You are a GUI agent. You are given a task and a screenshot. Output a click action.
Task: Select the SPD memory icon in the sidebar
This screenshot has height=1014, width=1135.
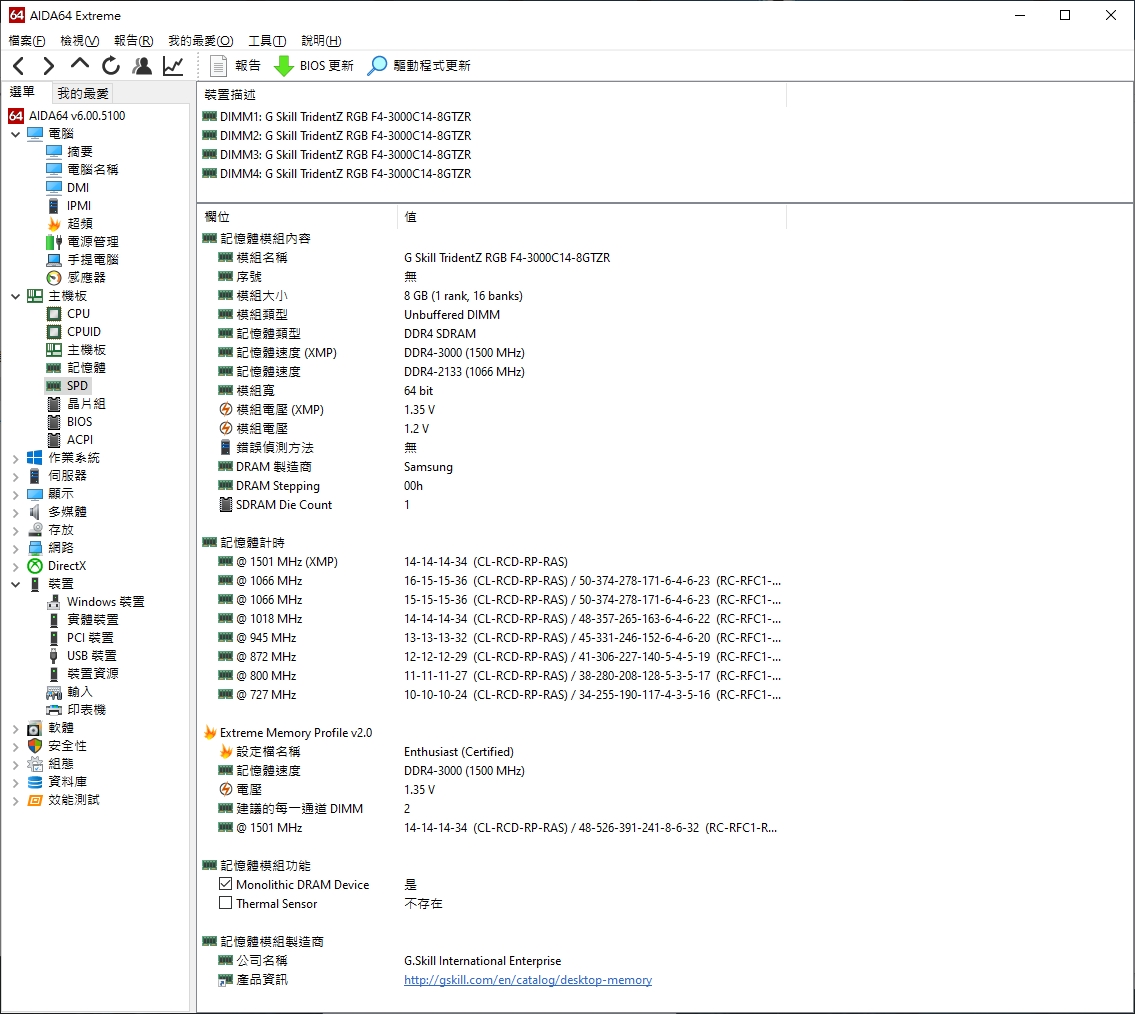pos(54,386)
